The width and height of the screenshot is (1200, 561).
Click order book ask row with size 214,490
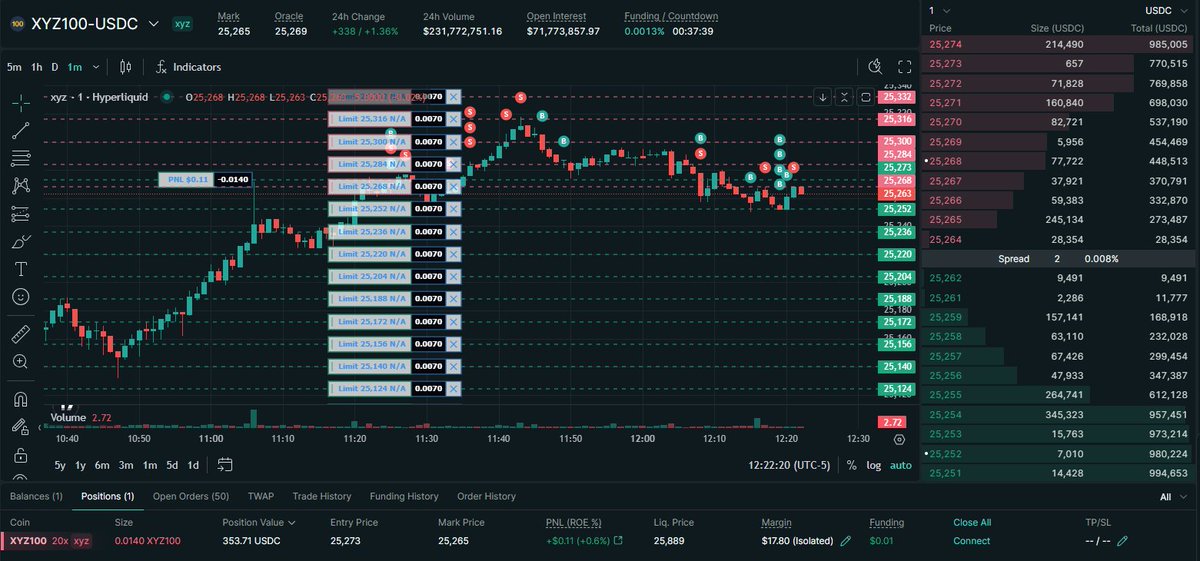coord(1059,44)
